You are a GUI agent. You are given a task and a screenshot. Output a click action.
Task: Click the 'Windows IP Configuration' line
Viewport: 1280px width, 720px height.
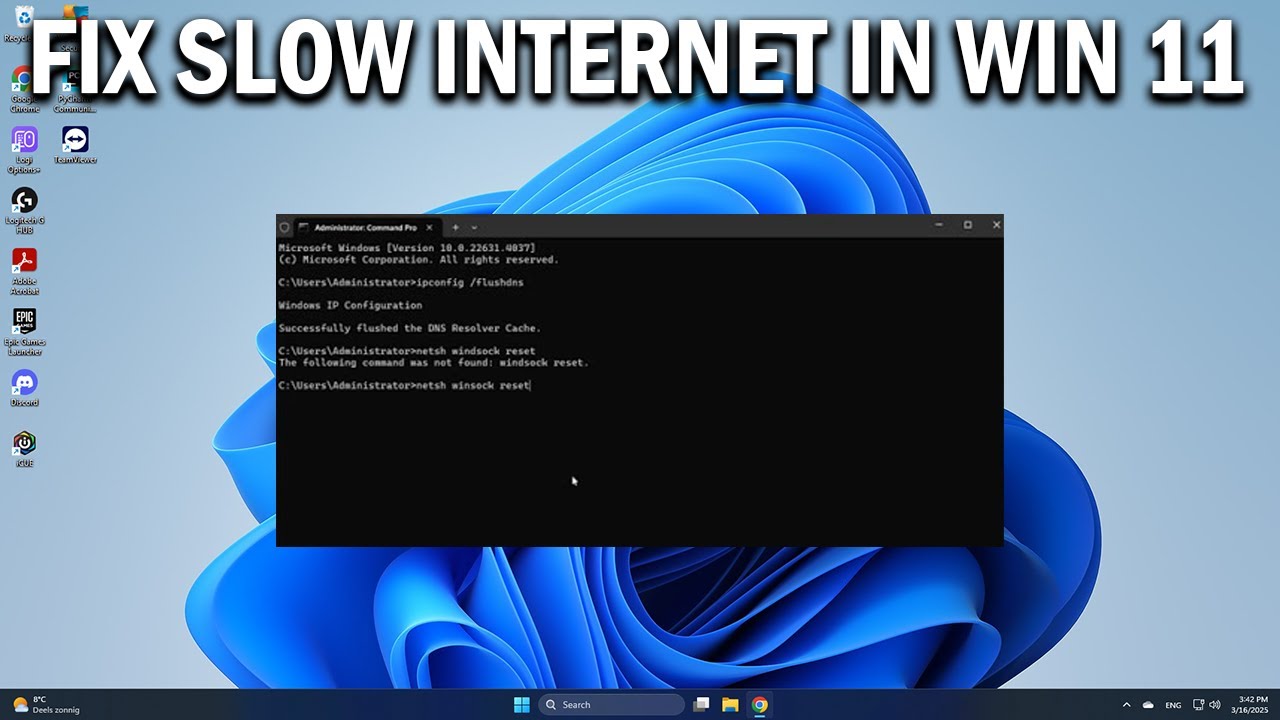(350, 305)
